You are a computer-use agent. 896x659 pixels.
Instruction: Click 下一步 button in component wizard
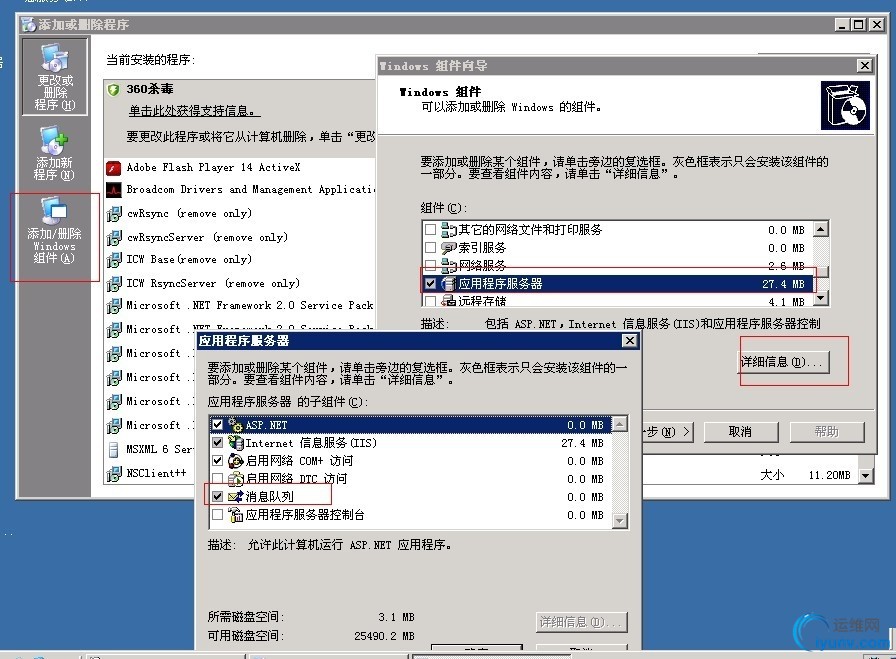pyautogui.click(x=669, y=432)
